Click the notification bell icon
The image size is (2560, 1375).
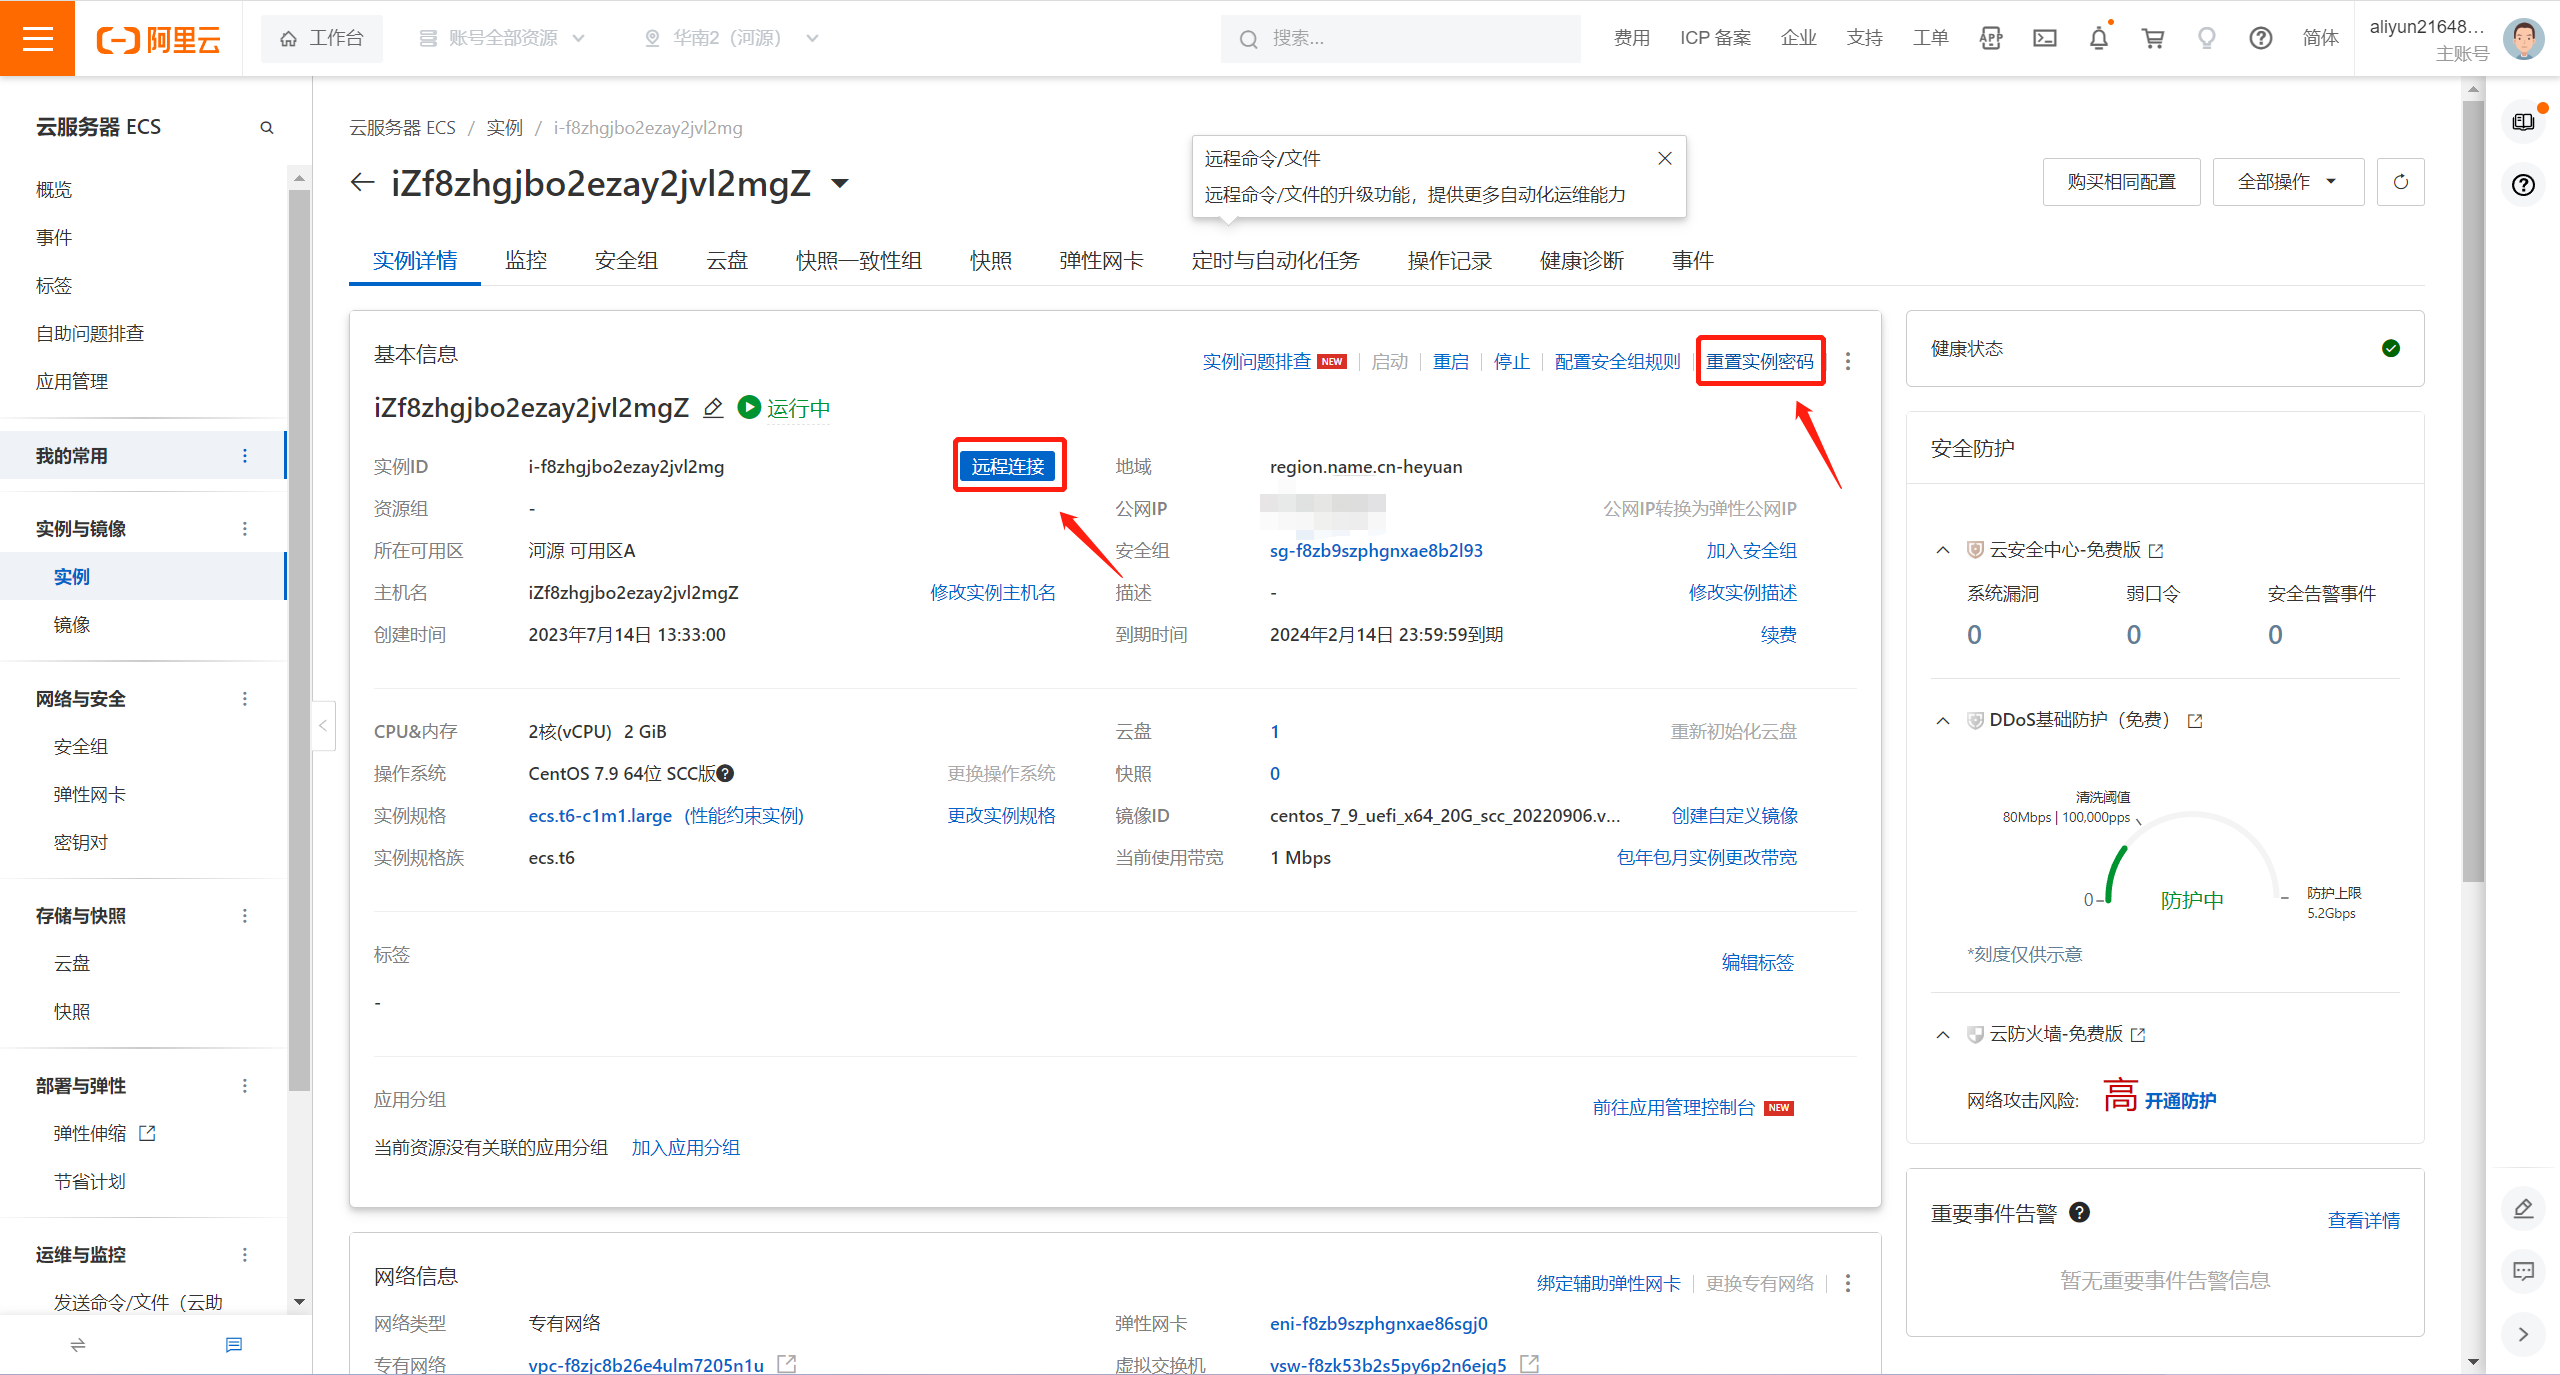2098,38
